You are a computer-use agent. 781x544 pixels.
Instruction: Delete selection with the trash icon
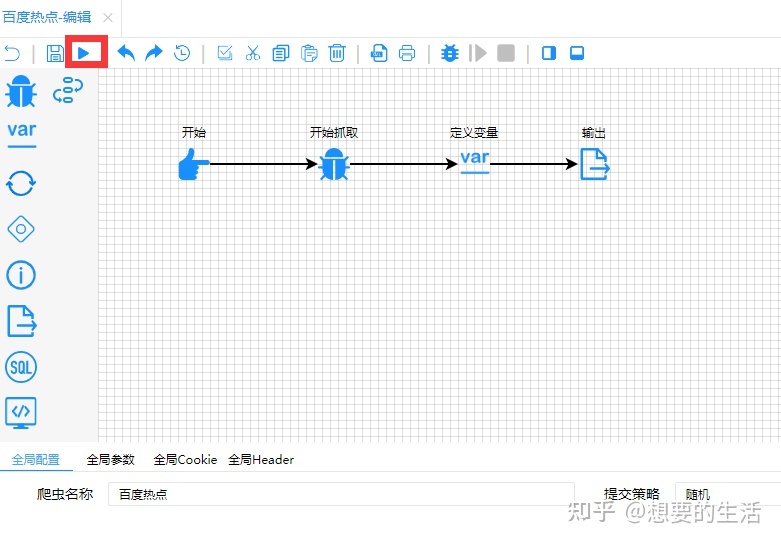pyautogui.click(x=337, y=53)
